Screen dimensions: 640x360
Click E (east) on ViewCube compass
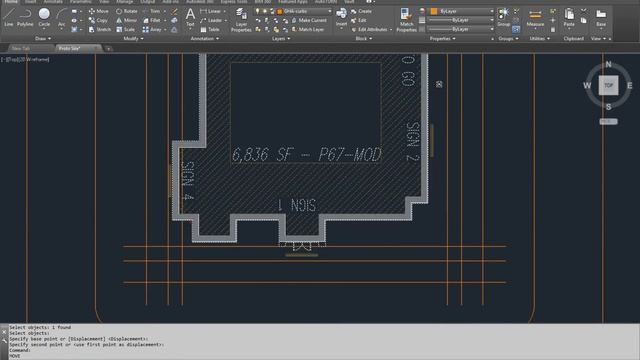pyautogui.click(x=630, y=85)
